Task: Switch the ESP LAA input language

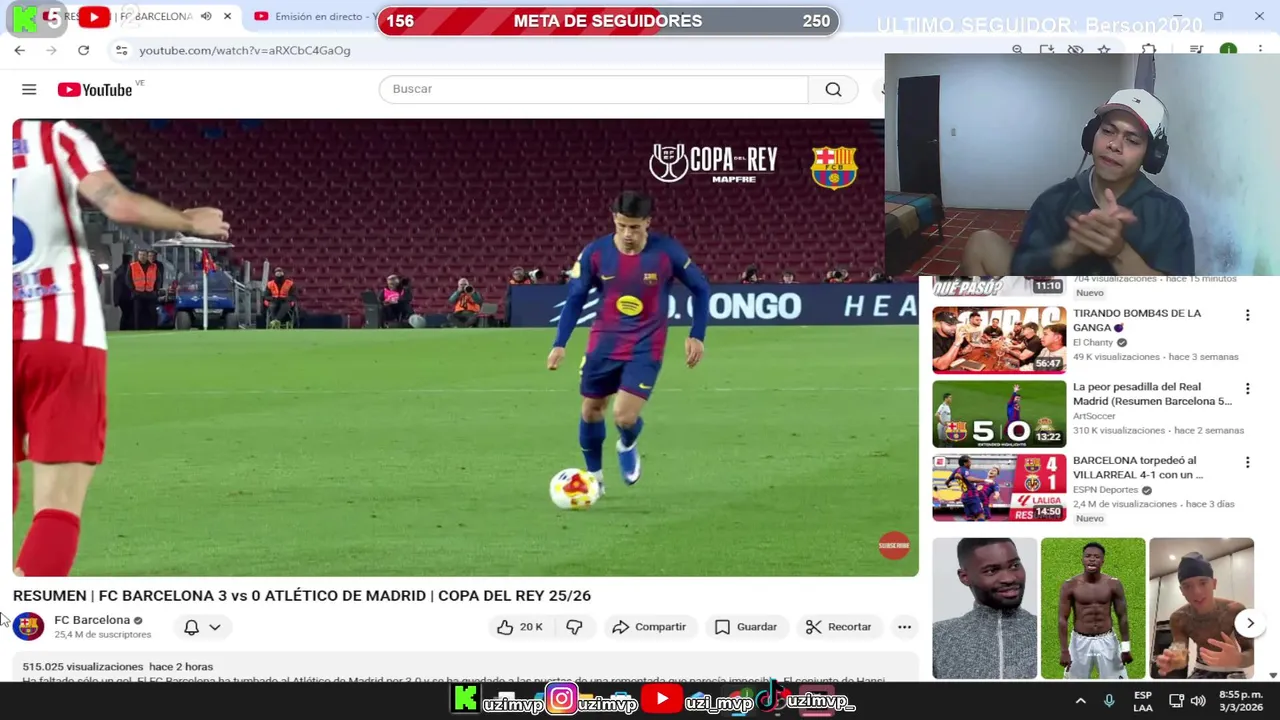Action: (x=1143, y=701)
